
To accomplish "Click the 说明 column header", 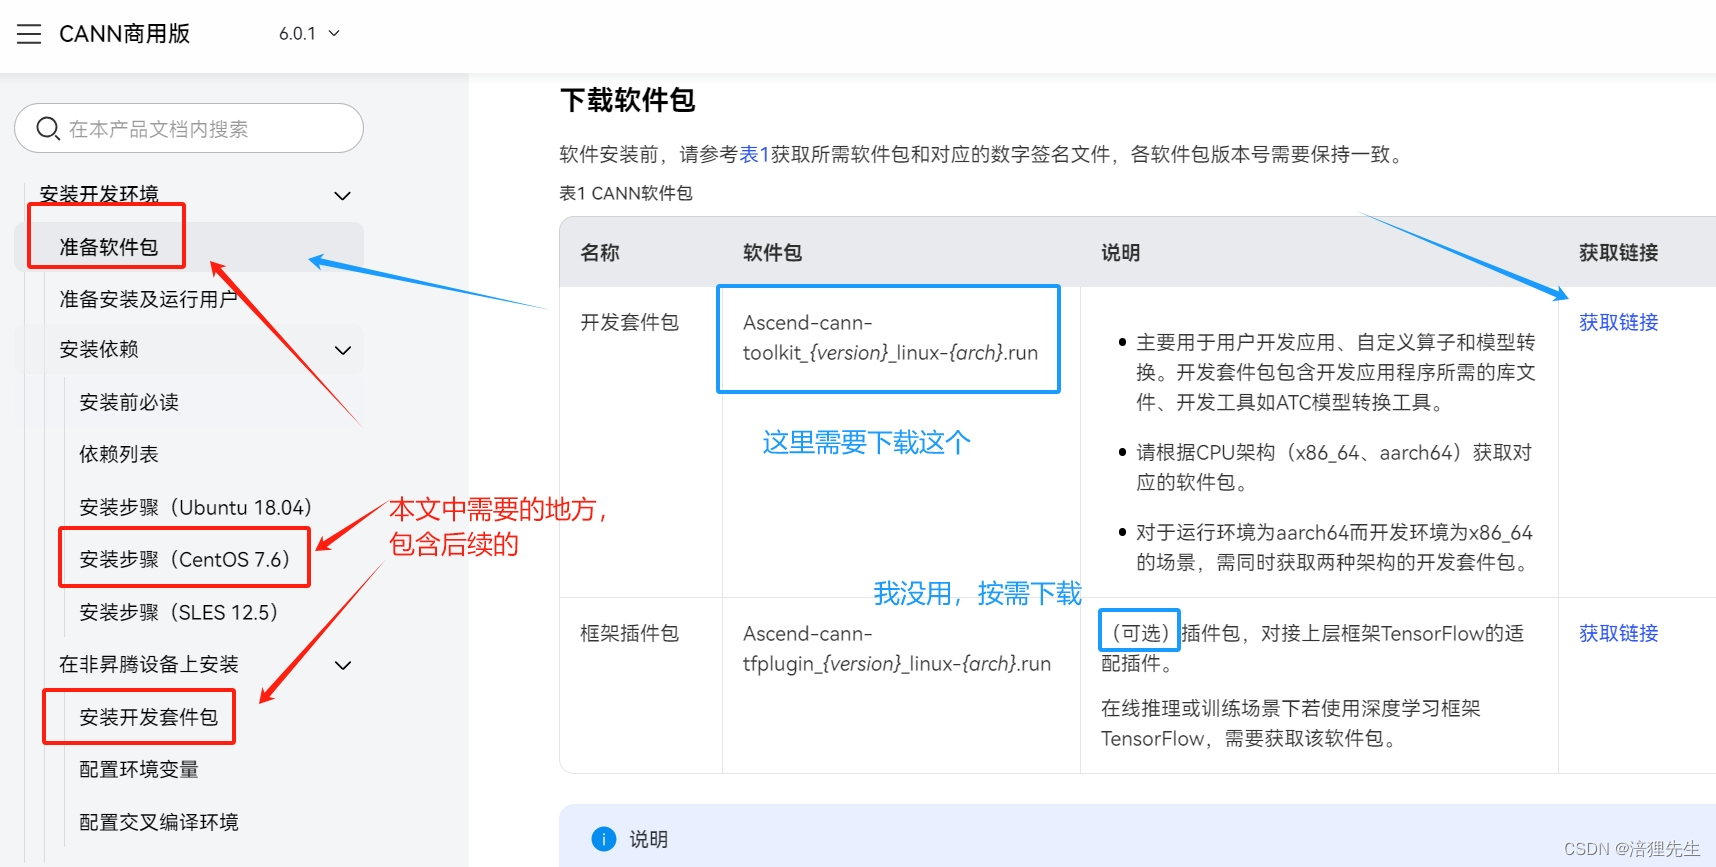I will coord(1120,253).
